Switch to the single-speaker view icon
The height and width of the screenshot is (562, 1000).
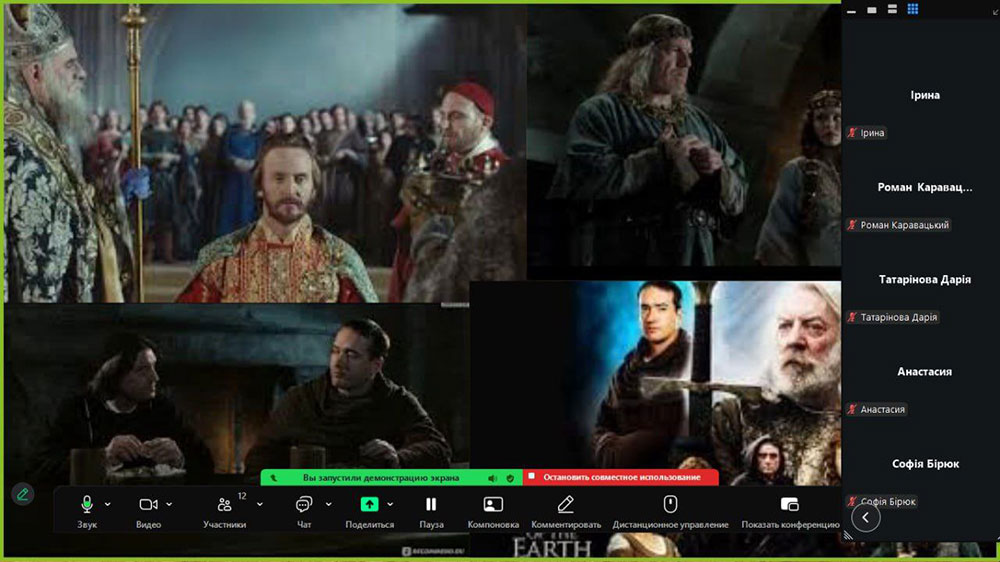tap(872, 9)
